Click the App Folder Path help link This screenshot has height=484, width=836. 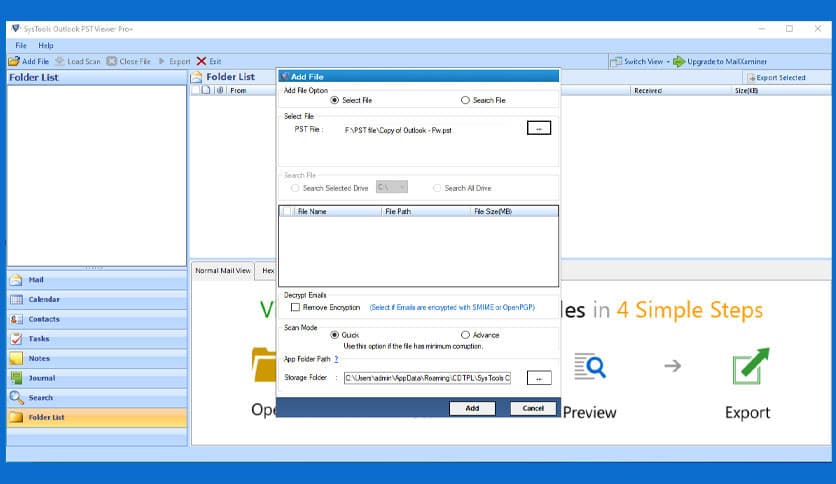point(336,359)
